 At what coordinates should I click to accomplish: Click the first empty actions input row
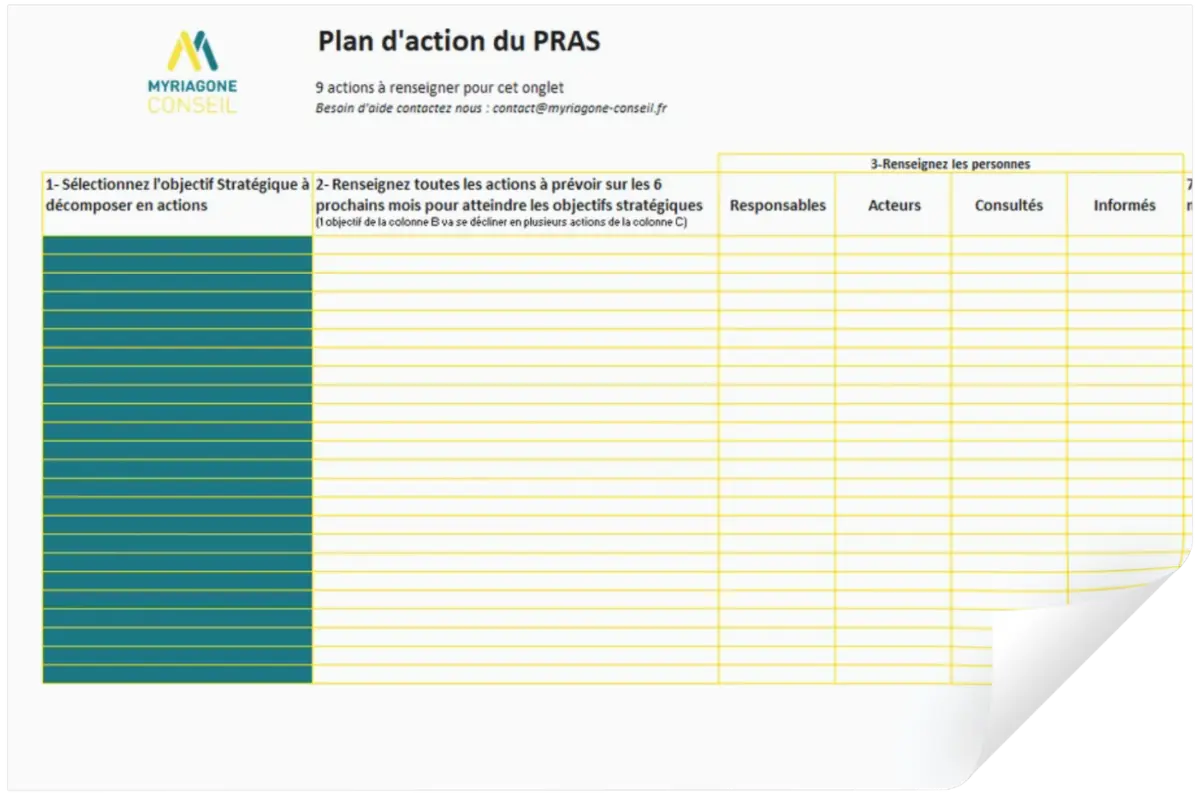pyautogui.click(x=516, y=245)
